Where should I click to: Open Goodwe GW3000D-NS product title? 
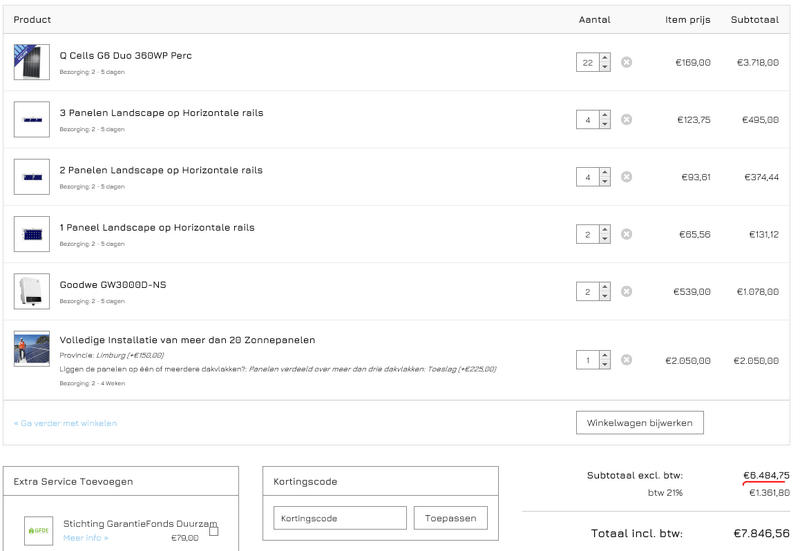point(113,285)
